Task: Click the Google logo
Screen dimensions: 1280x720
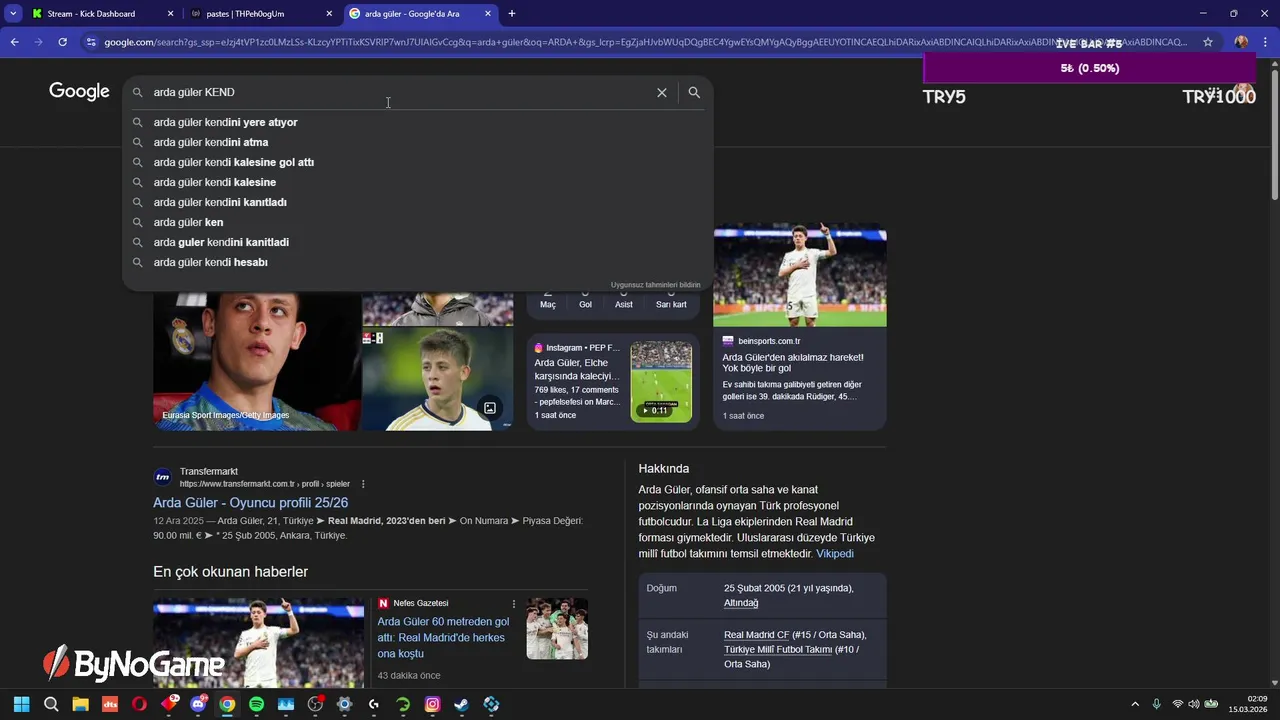Action: [79, 91]
